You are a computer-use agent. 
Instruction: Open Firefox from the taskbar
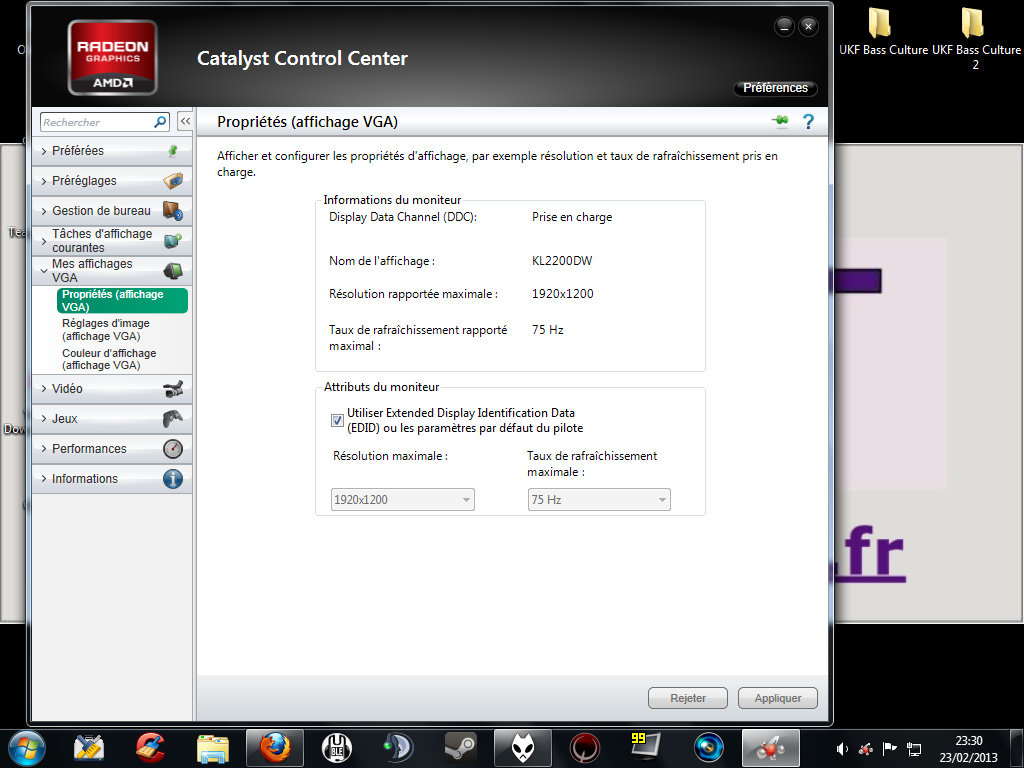coord(272,747)
